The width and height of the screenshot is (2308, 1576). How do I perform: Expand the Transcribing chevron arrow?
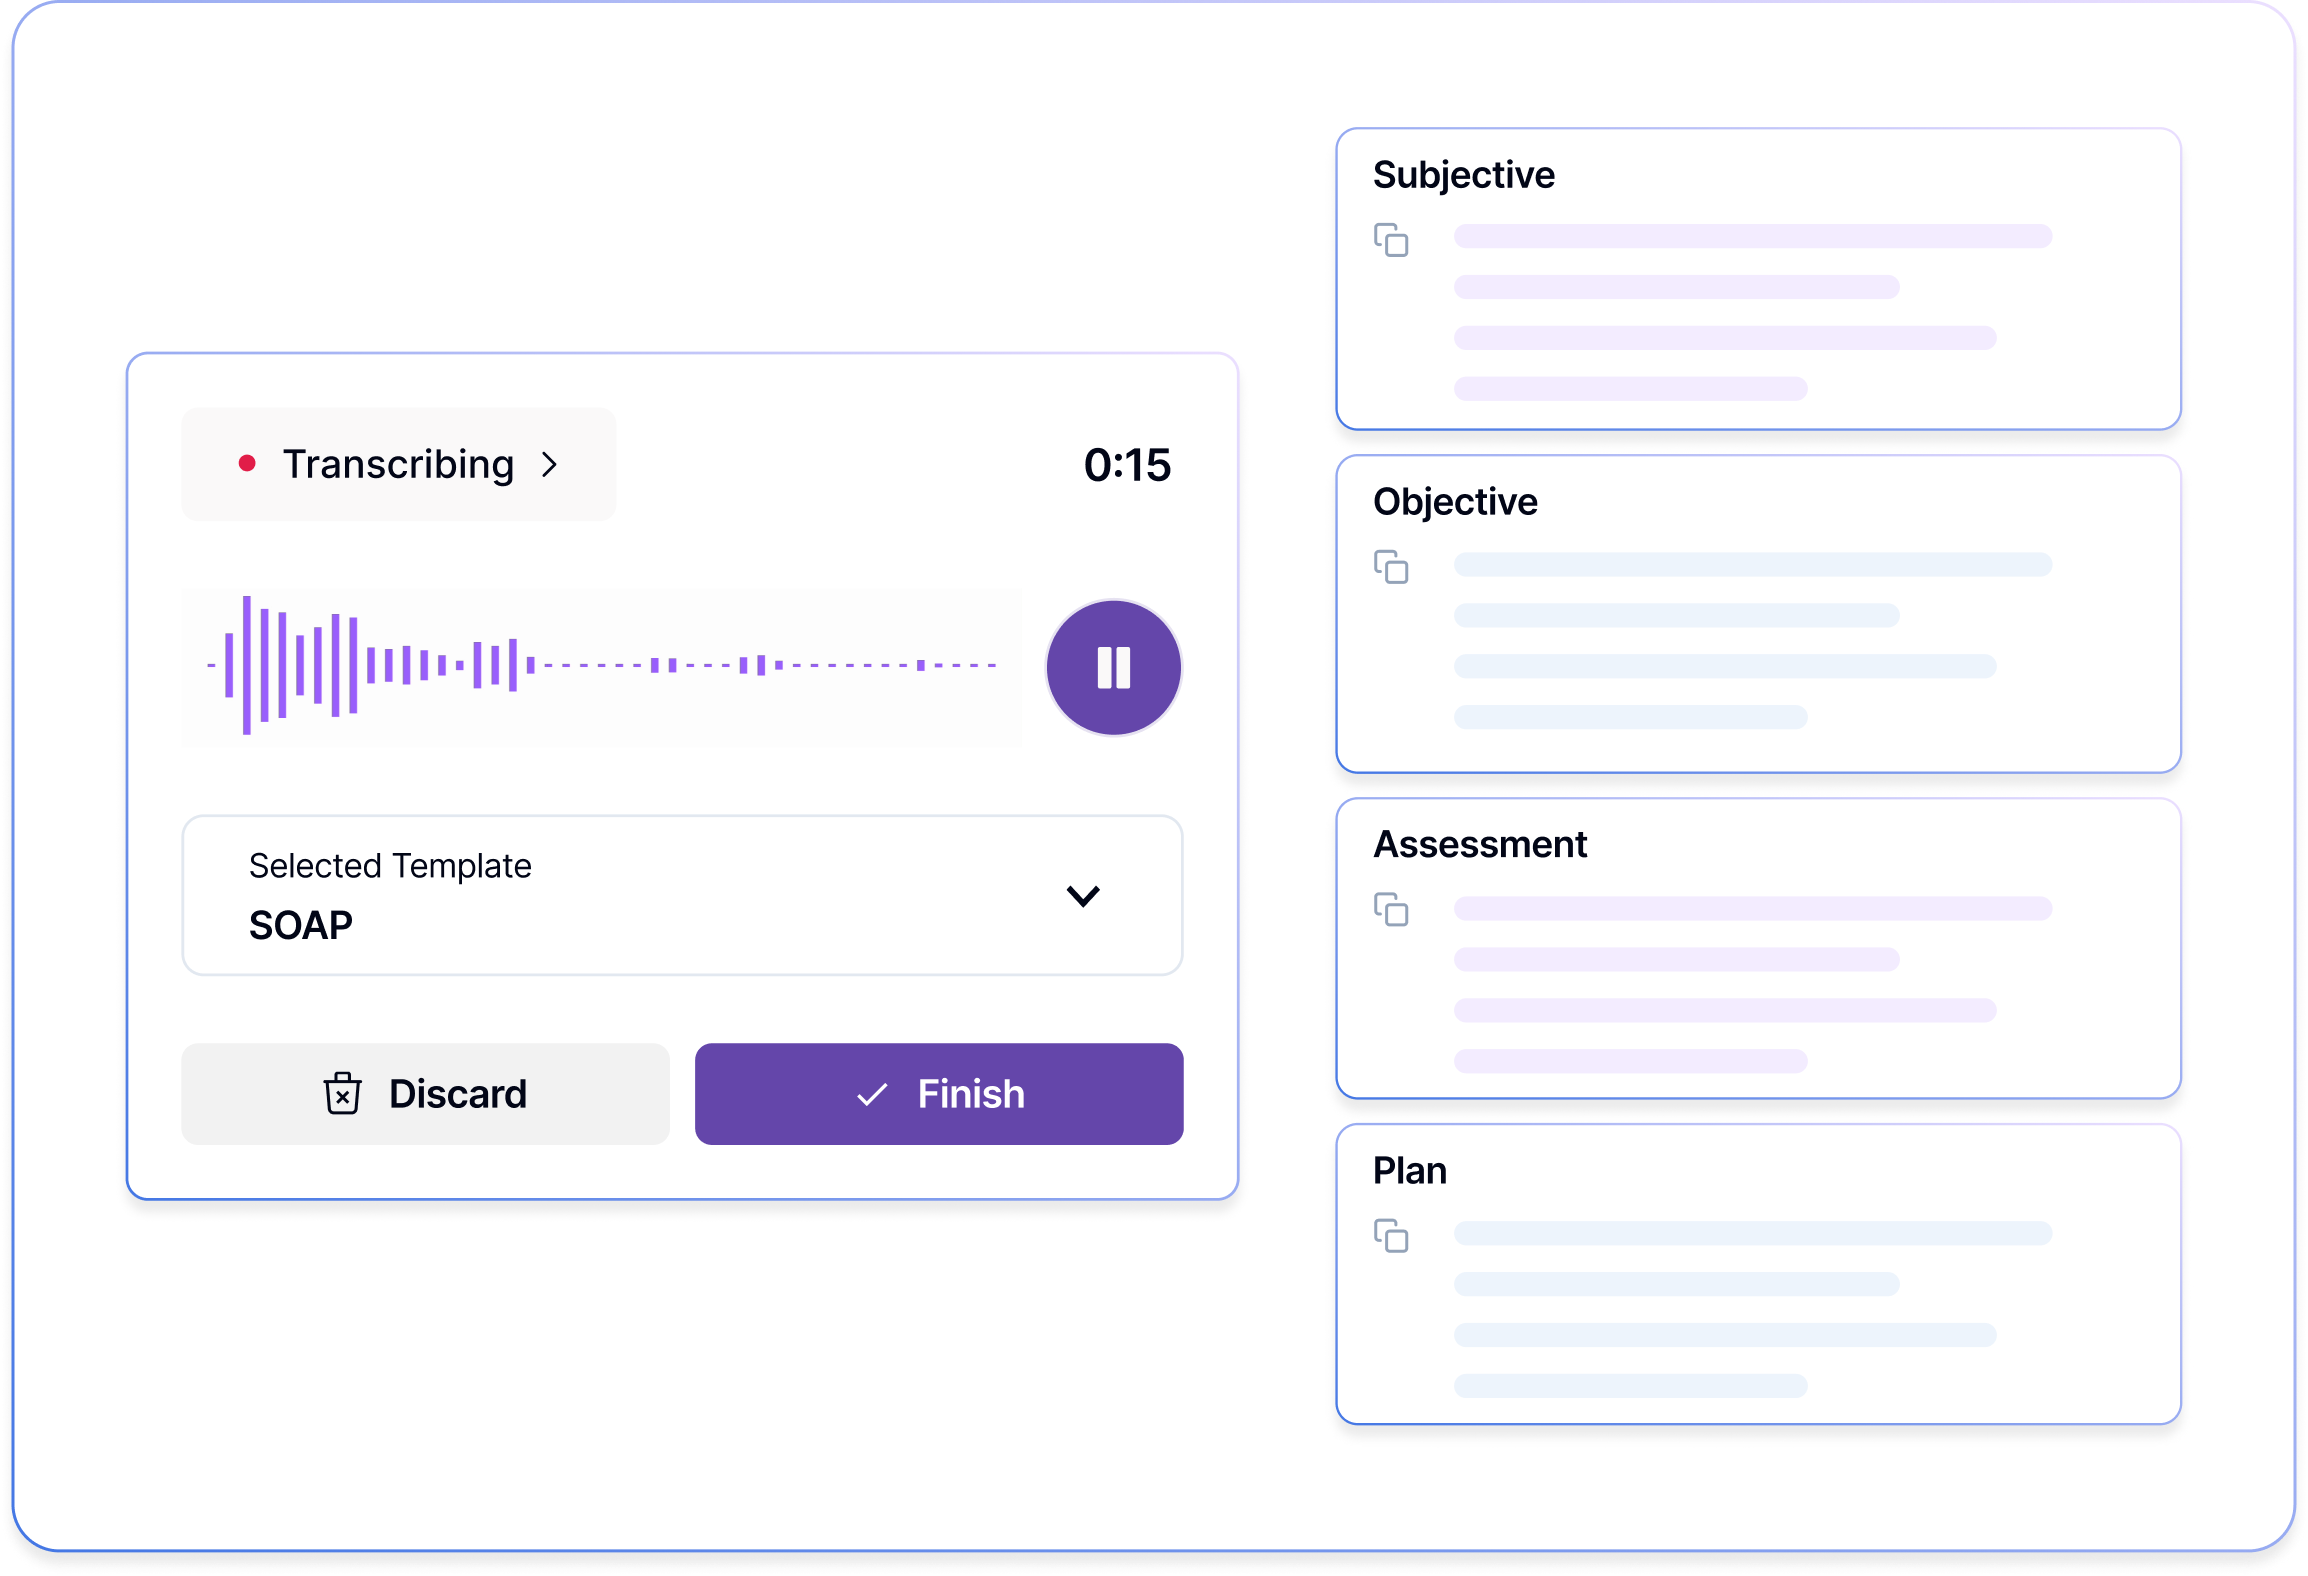tap(549, 464)
